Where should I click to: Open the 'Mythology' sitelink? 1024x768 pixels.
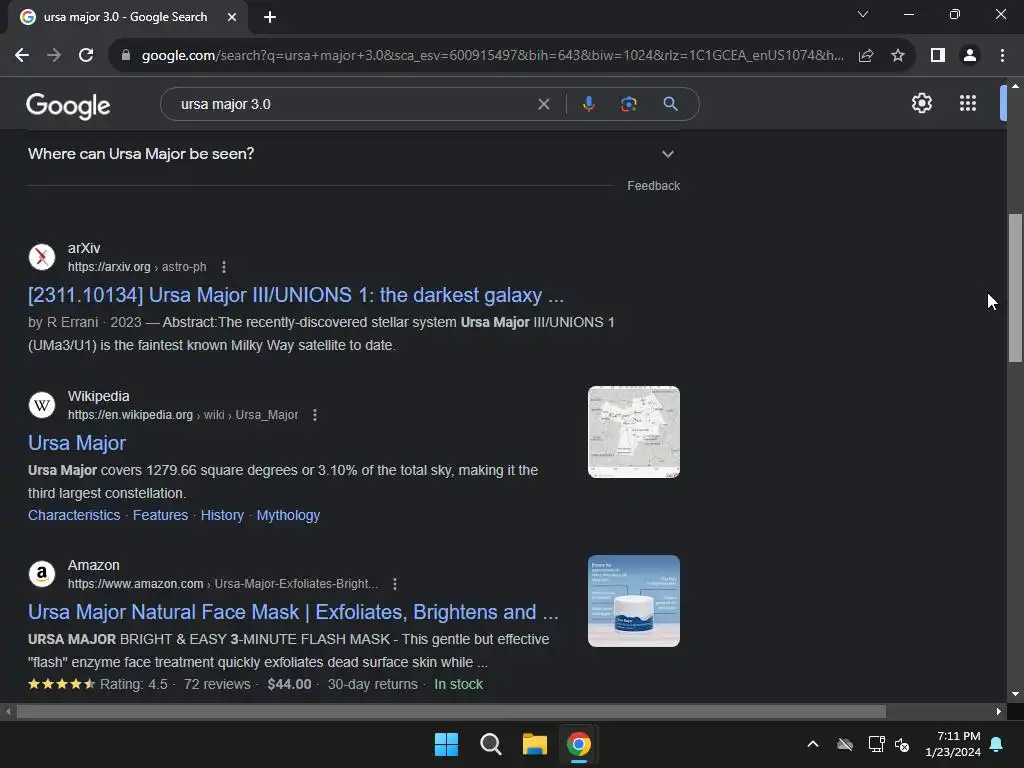[x=288, y=515]
